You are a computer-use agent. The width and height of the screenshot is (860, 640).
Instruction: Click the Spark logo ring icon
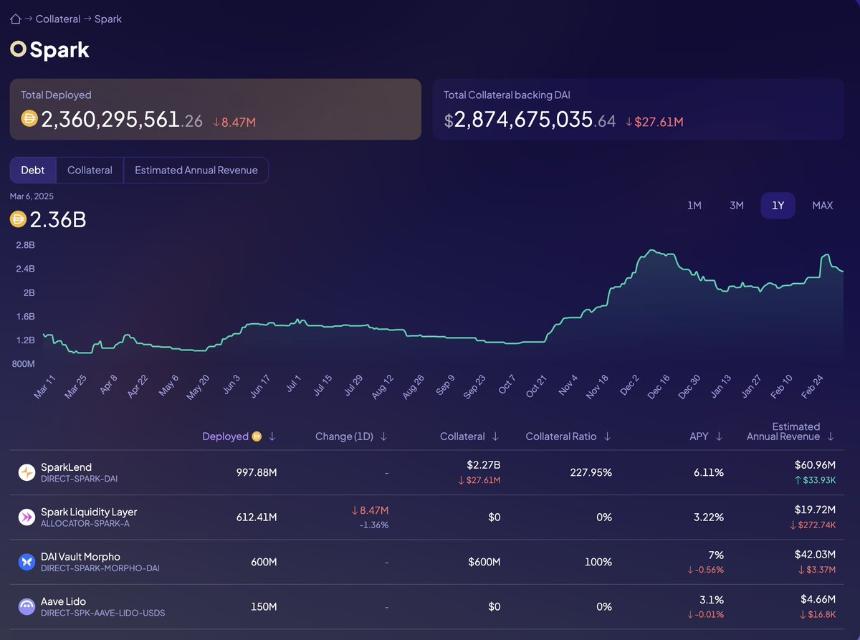click(x=18, y=49)
